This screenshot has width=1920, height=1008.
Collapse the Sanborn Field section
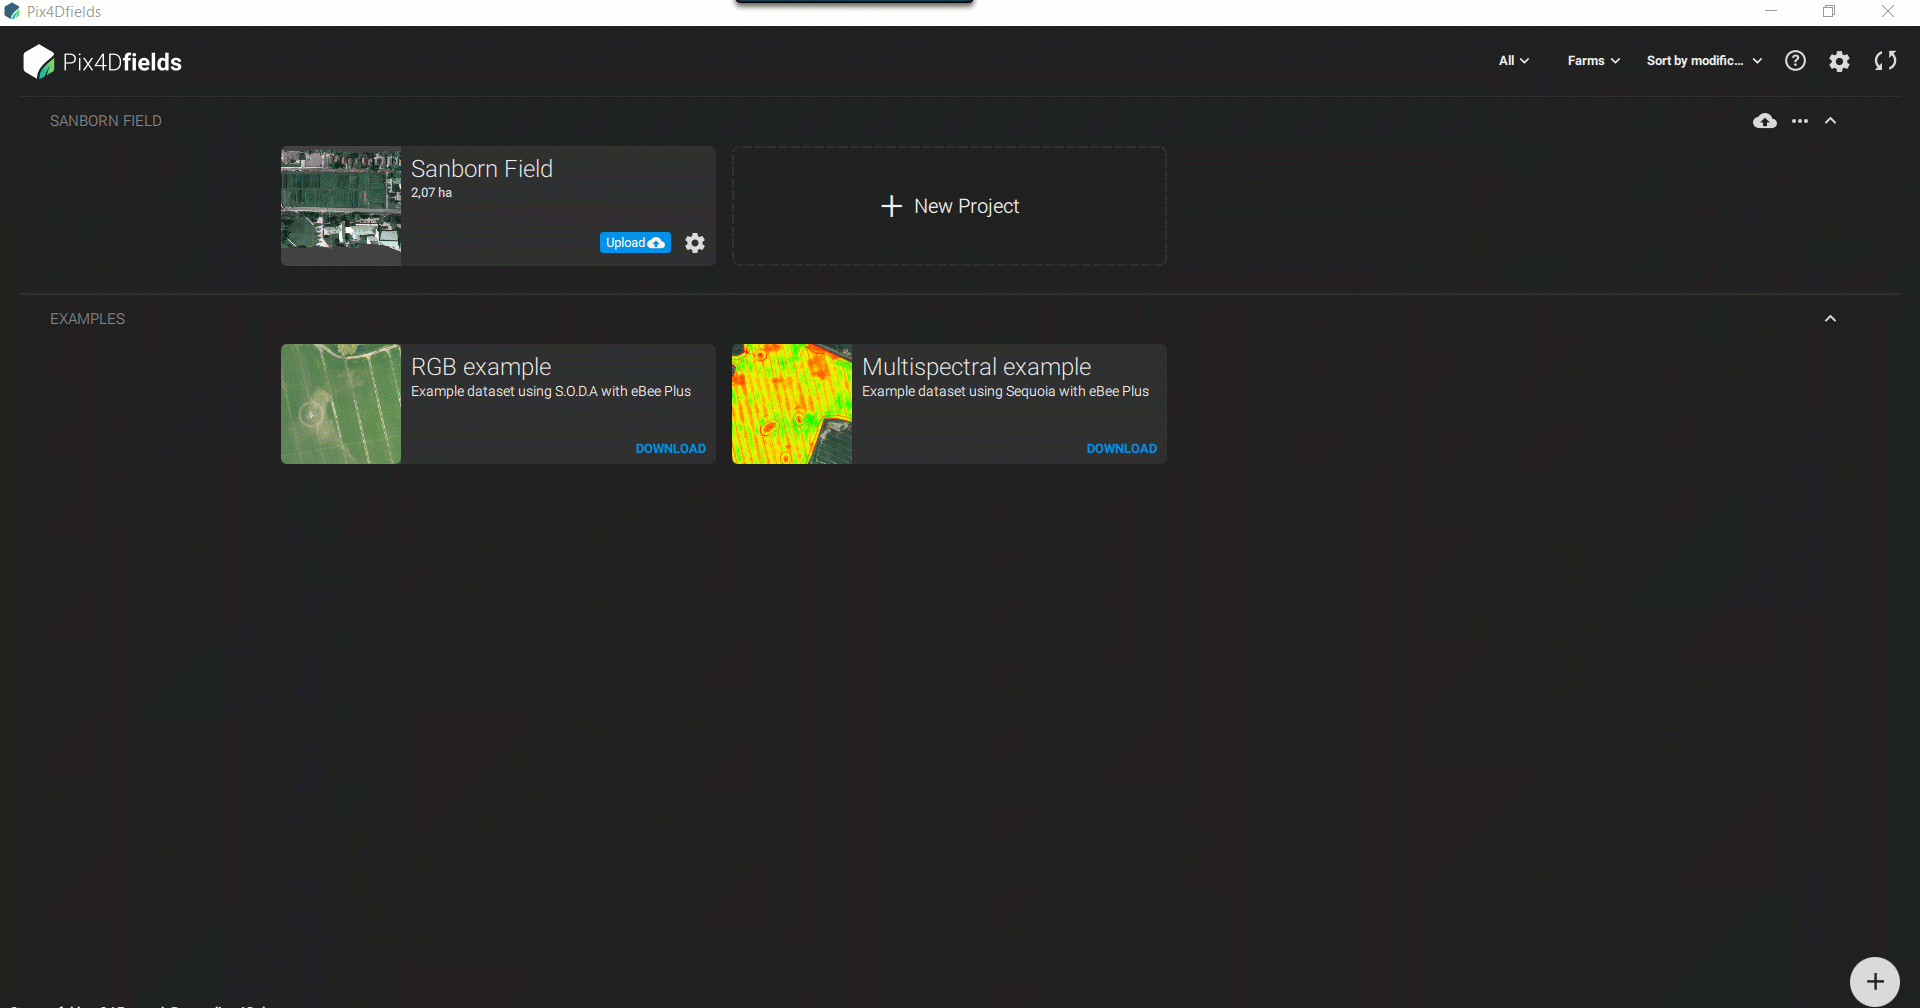(x=1830, y=121)
